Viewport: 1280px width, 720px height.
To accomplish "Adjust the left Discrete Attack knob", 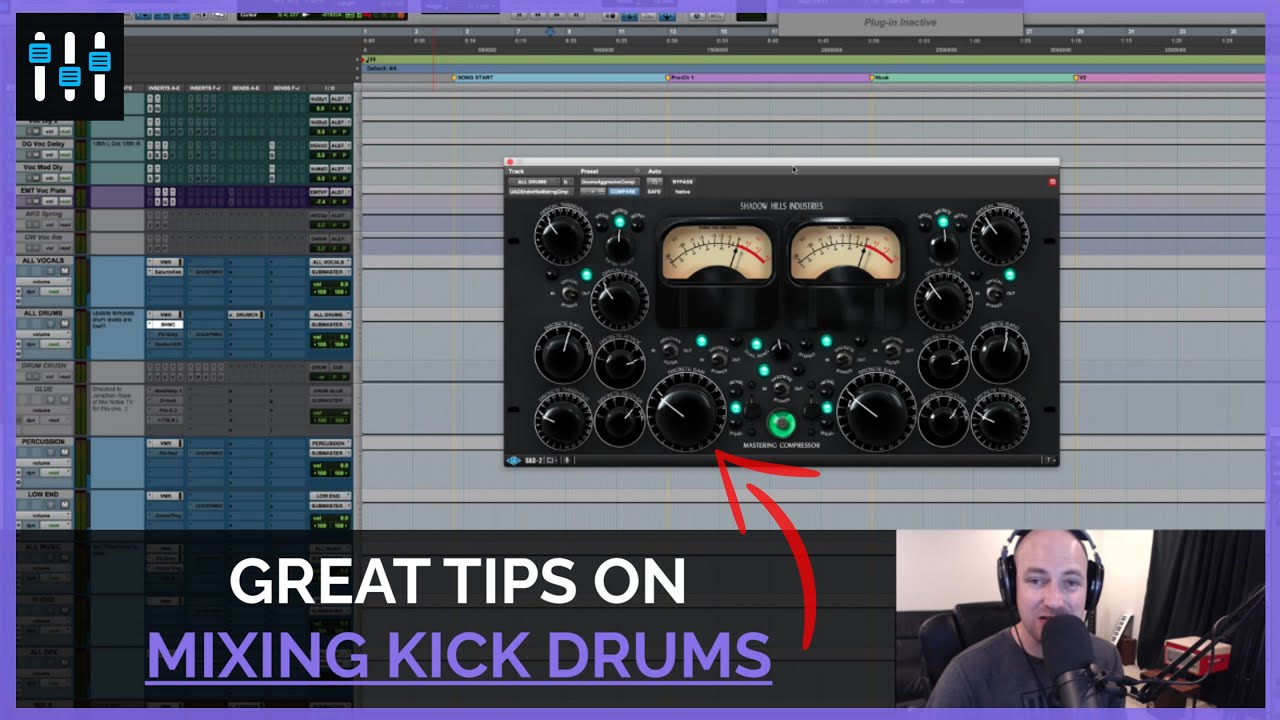I will tap(619, 362).
